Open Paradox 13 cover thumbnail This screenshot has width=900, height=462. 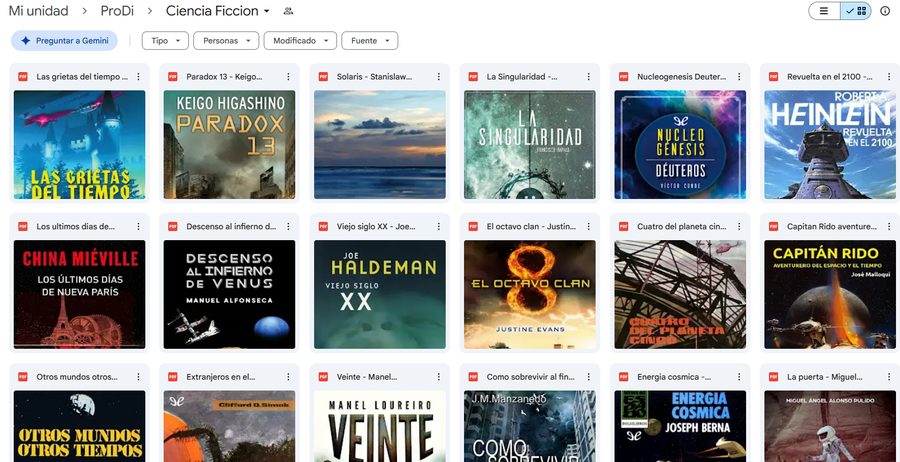[230, 145]
